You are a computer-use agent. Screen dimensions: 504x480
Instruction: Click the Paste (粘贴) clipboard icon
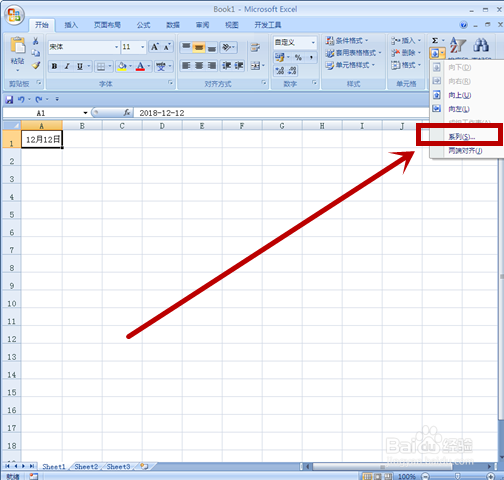pyautogui.click(x=18, y=46)
